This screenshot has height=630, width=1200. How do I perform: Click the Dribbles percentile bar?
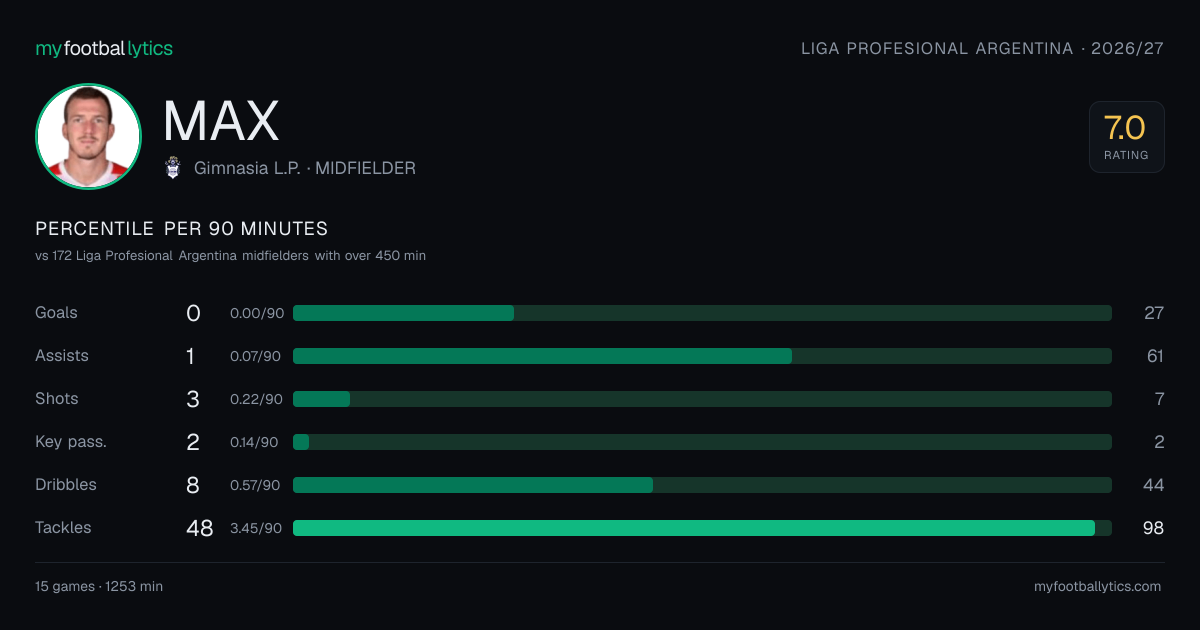pyautogui.click(x=702, y=485)
